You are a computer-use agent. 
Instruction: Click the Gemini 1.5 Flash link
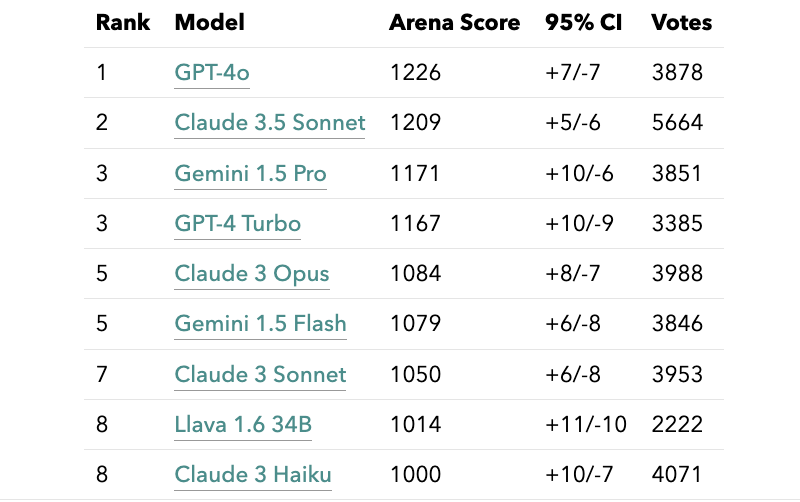(260, 323)
